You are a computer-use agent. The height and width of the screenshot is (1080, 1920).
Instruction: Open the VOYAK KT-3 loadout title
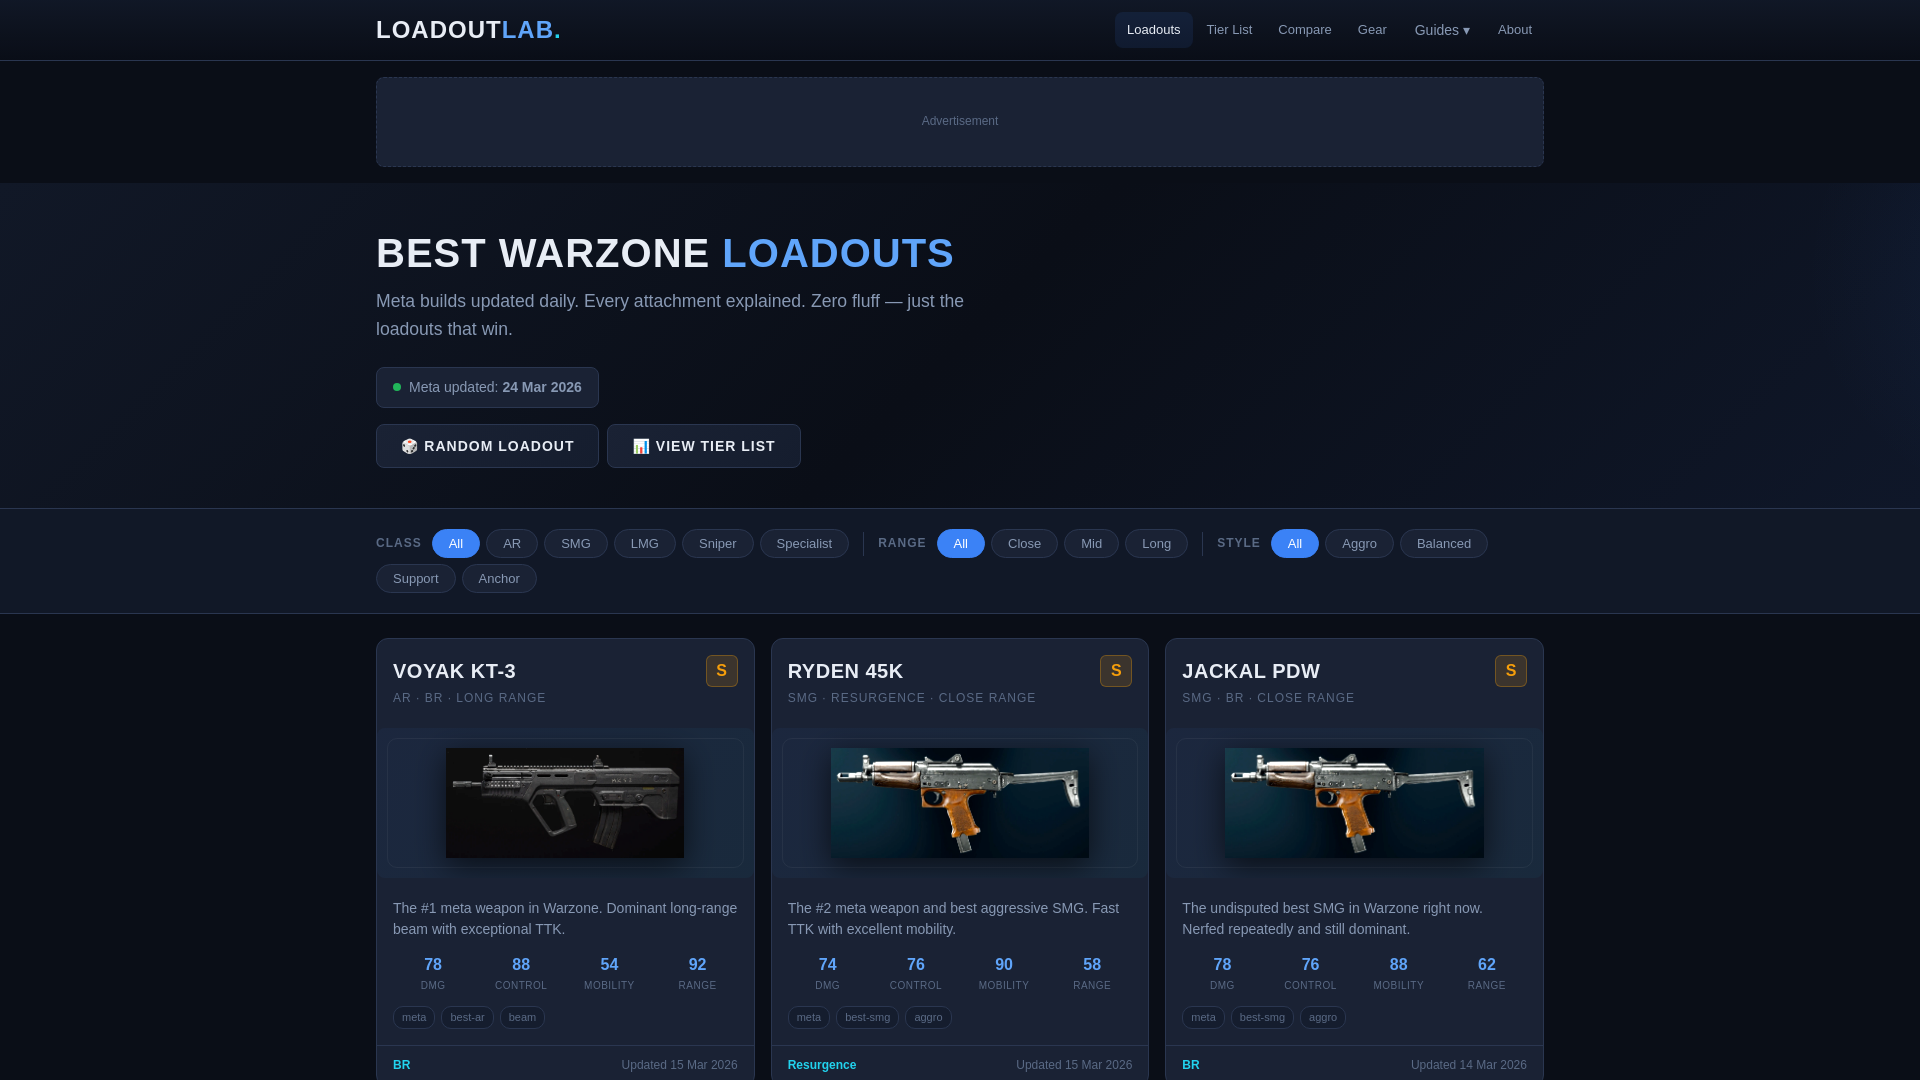click(x=454, y=671)
